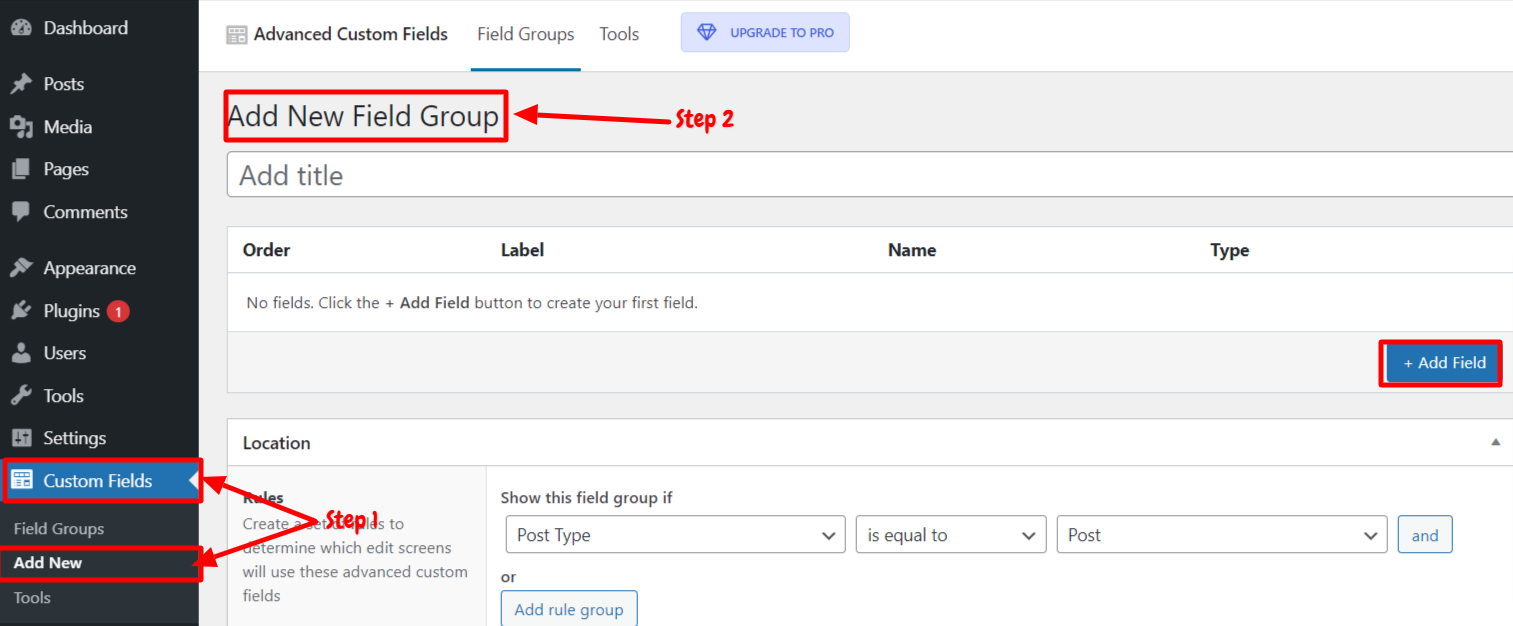Click into the Add title field
Screen dimensions: 1513x626
pyautogui.click(x=870, y=175)
